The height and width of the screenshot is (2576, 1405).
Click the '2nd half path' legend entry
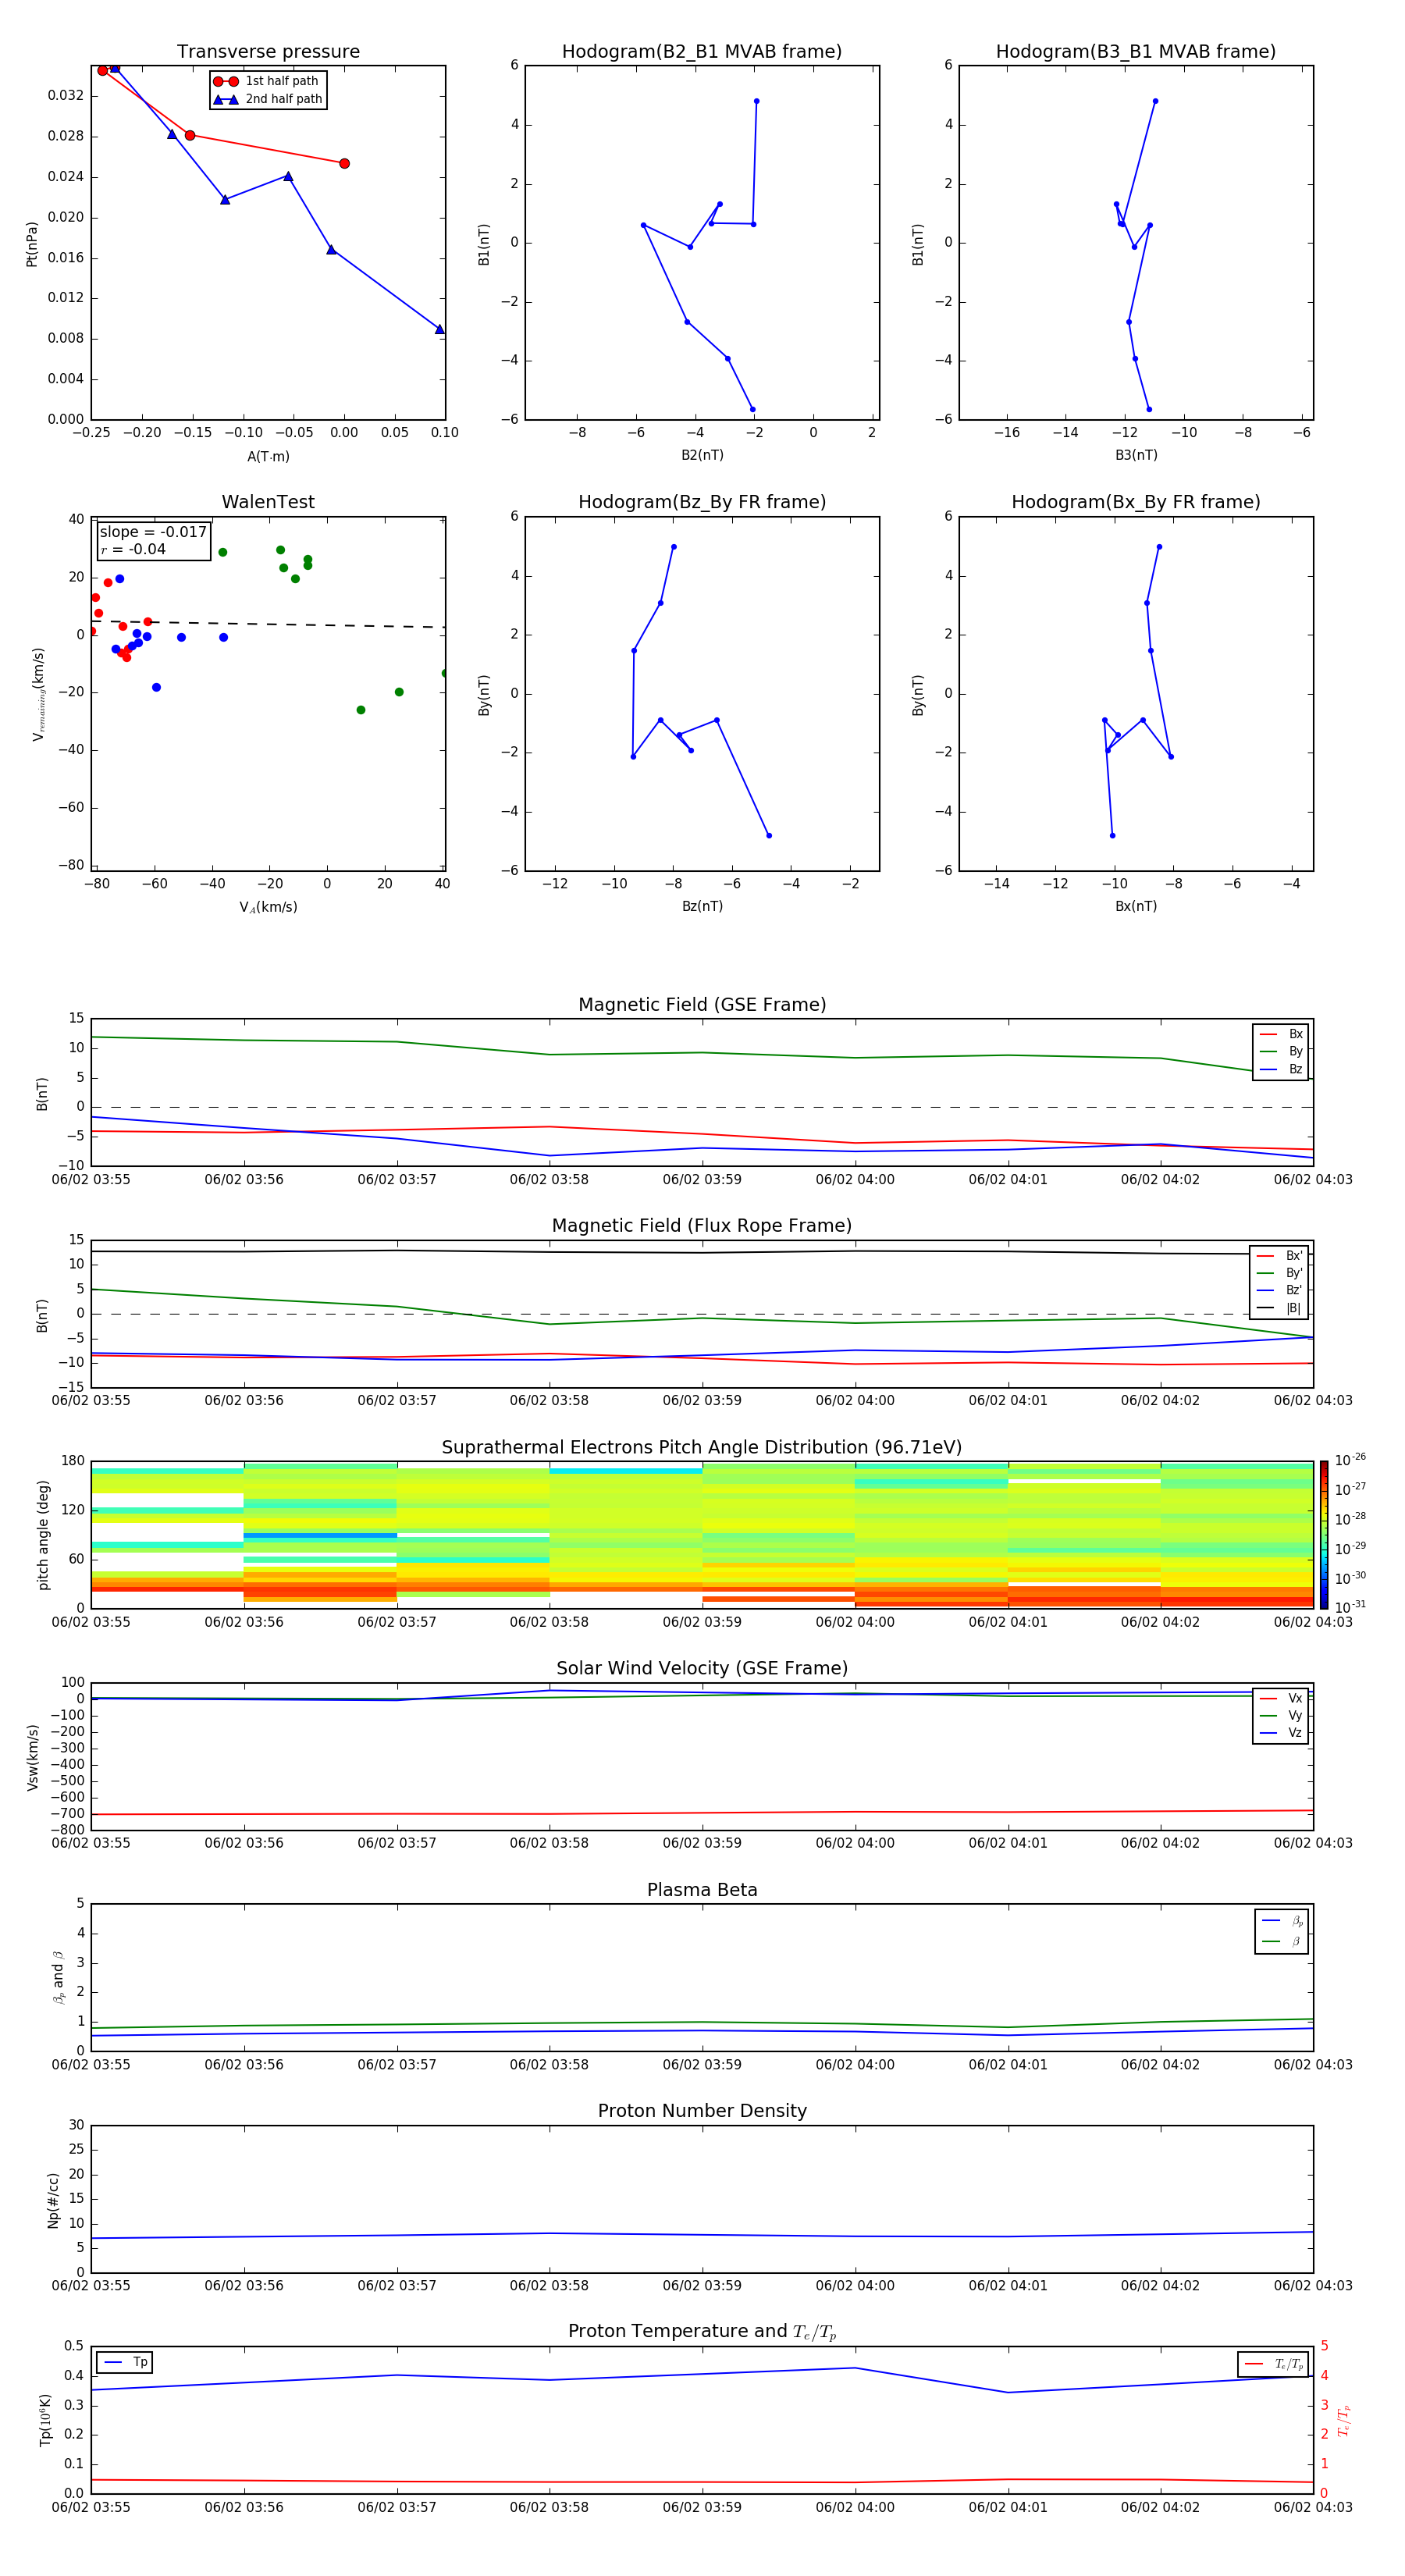(268, 99)
